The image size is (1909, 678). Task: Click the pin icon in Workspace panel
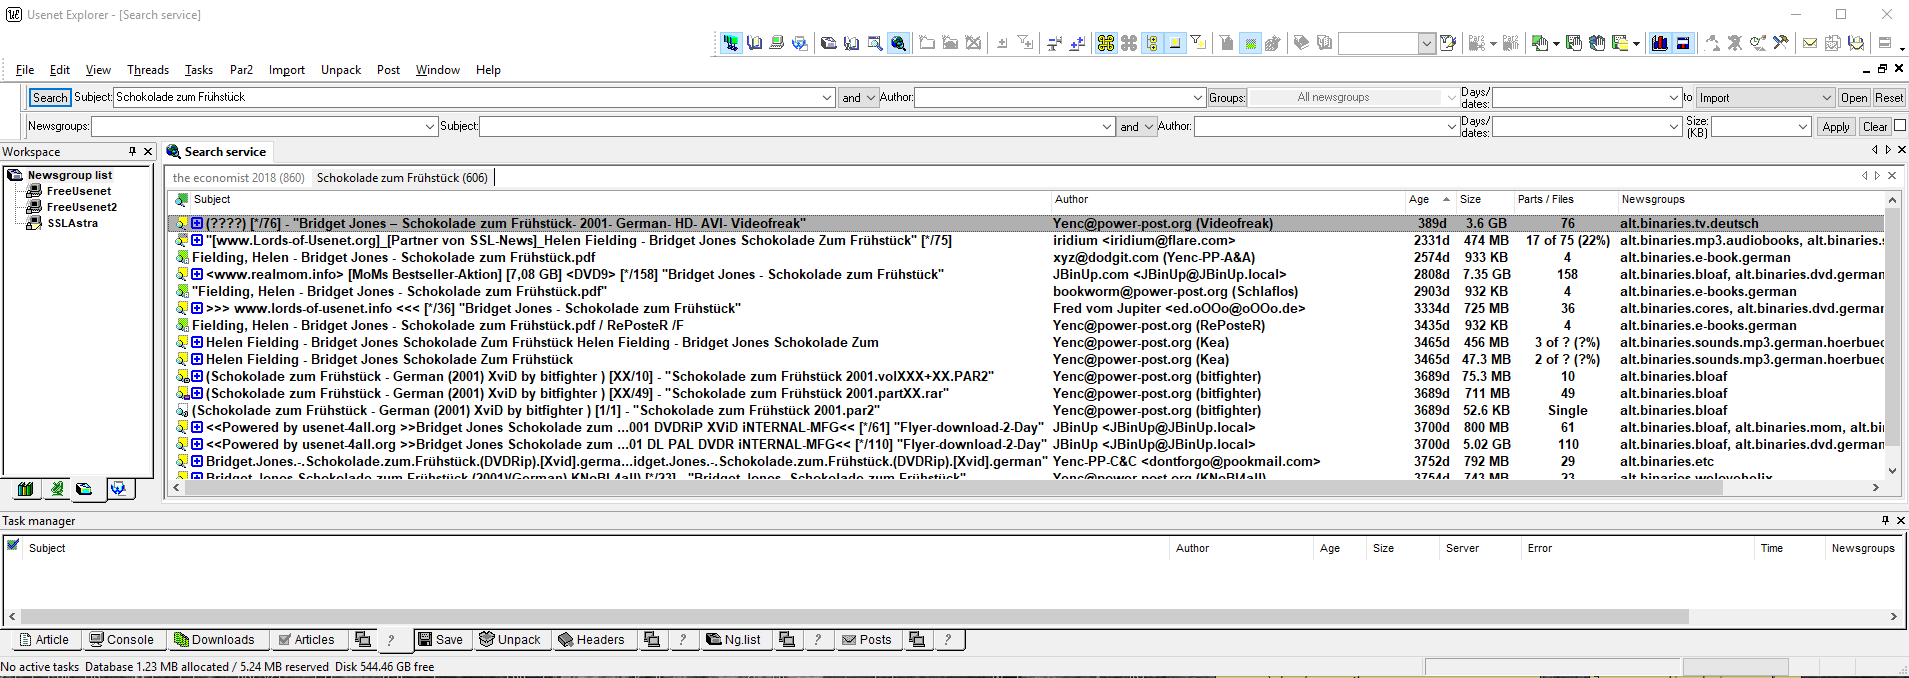coord(132,151)
